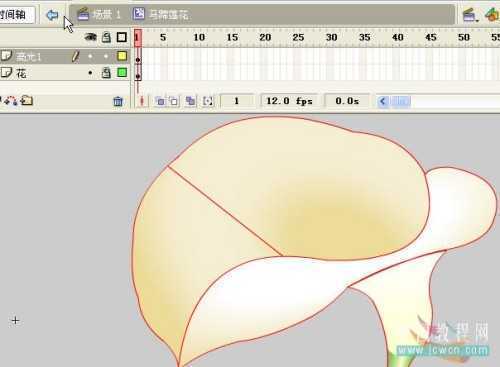
Task: Toggle the Onion Skin button
Action: coord(160,101)
